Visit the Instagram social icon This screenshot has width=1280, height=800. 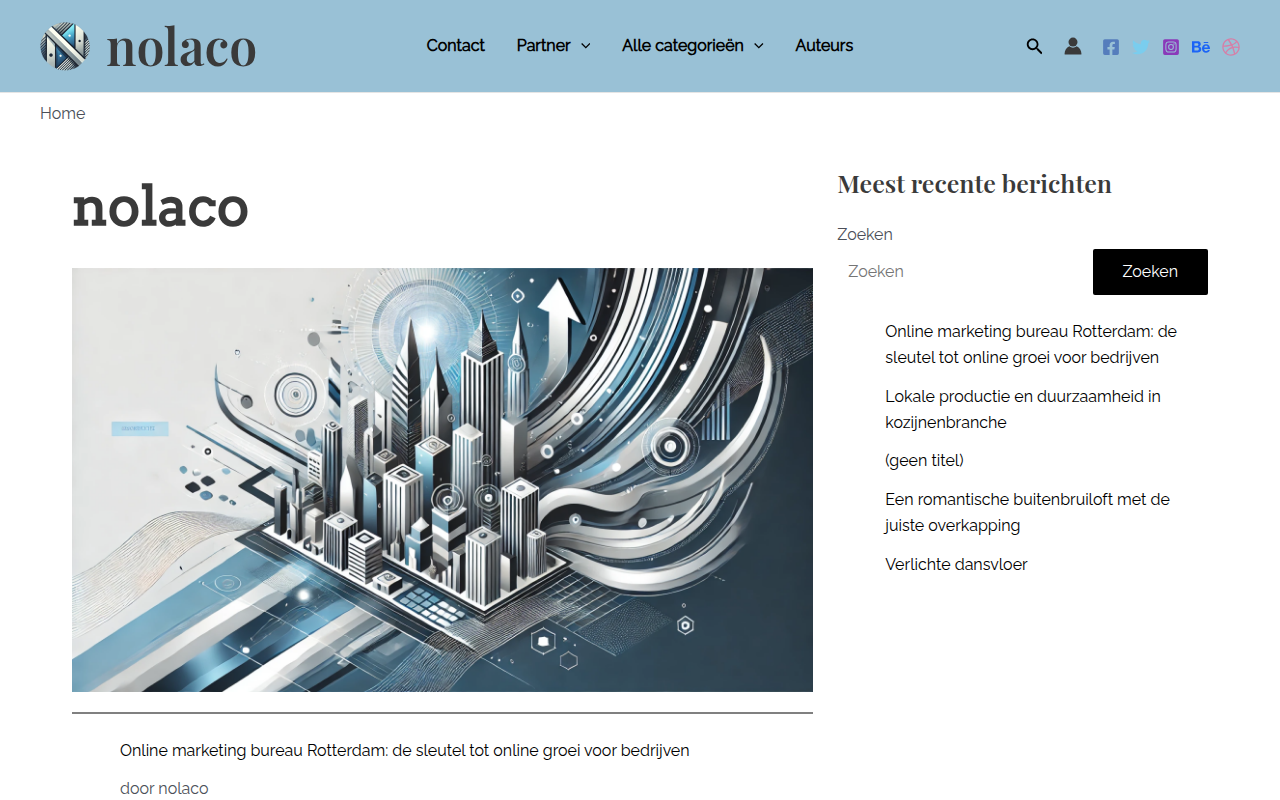pos(1171,47)
